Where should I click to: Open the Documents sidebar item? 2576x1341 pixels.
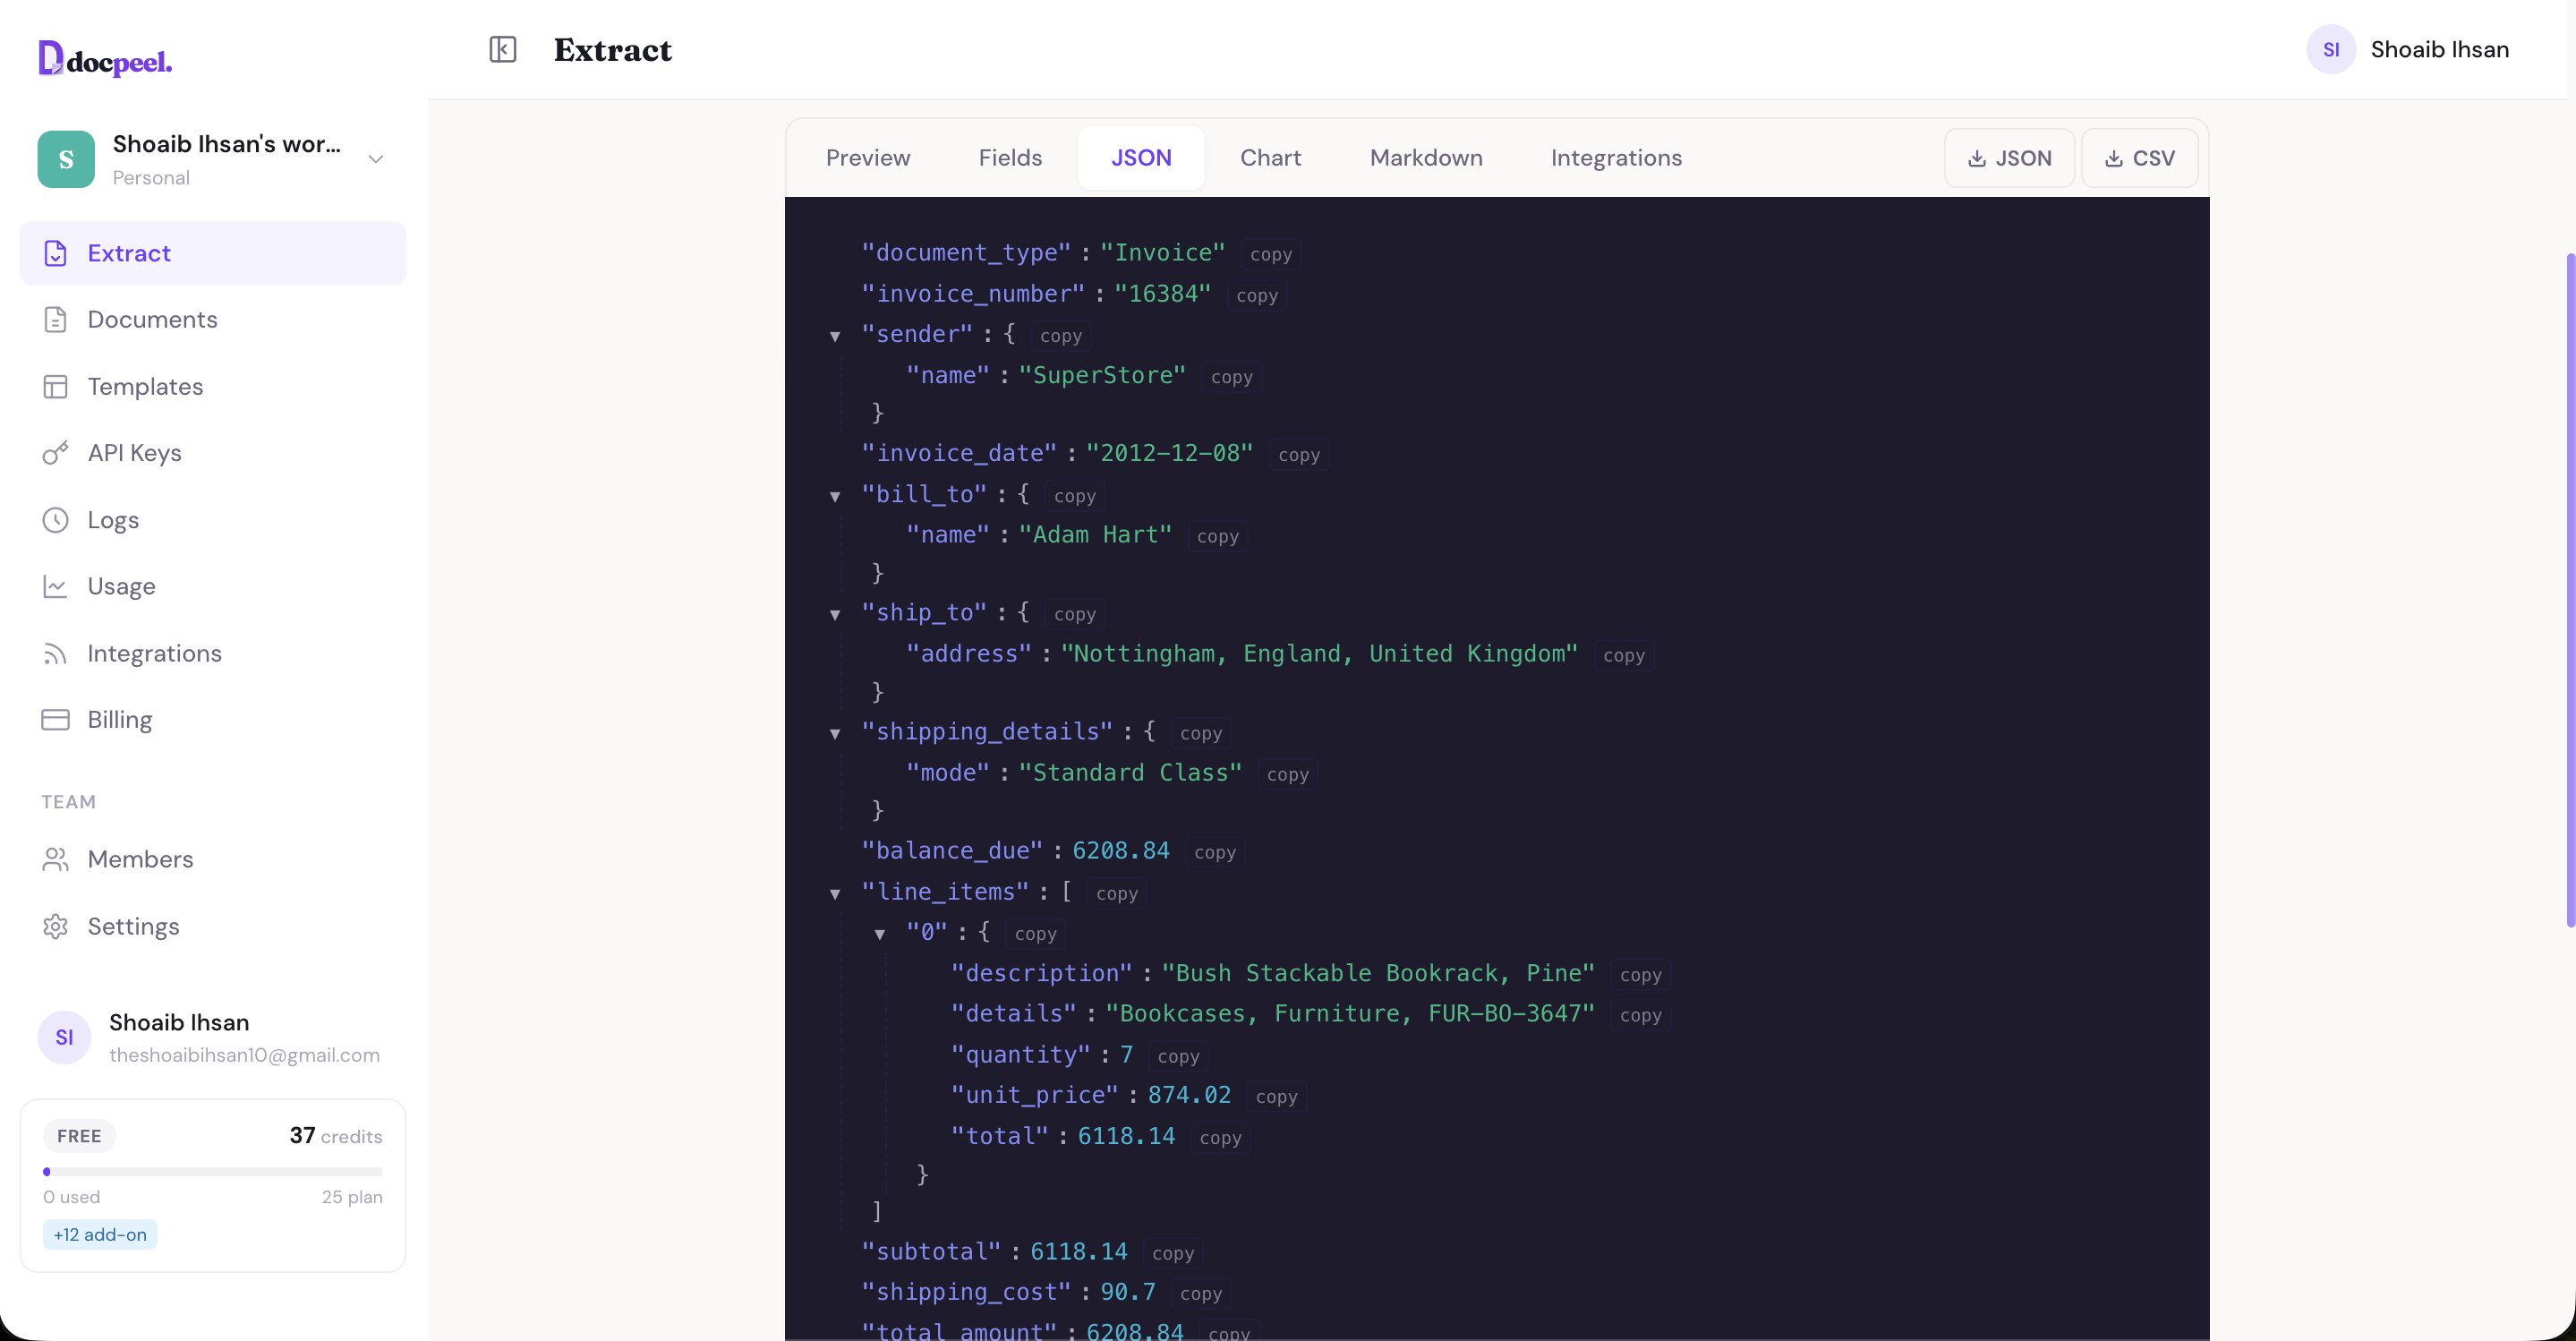(213, 319)
